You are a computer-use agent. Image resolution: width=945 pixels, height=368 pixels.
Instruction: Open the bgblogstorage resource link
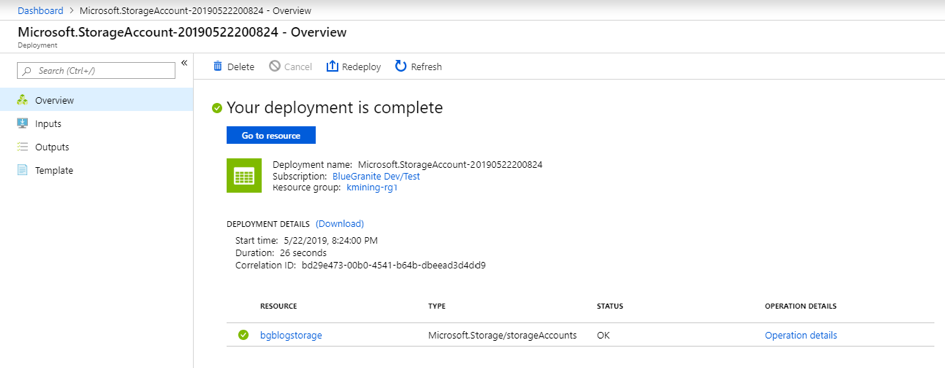point(291,335)
